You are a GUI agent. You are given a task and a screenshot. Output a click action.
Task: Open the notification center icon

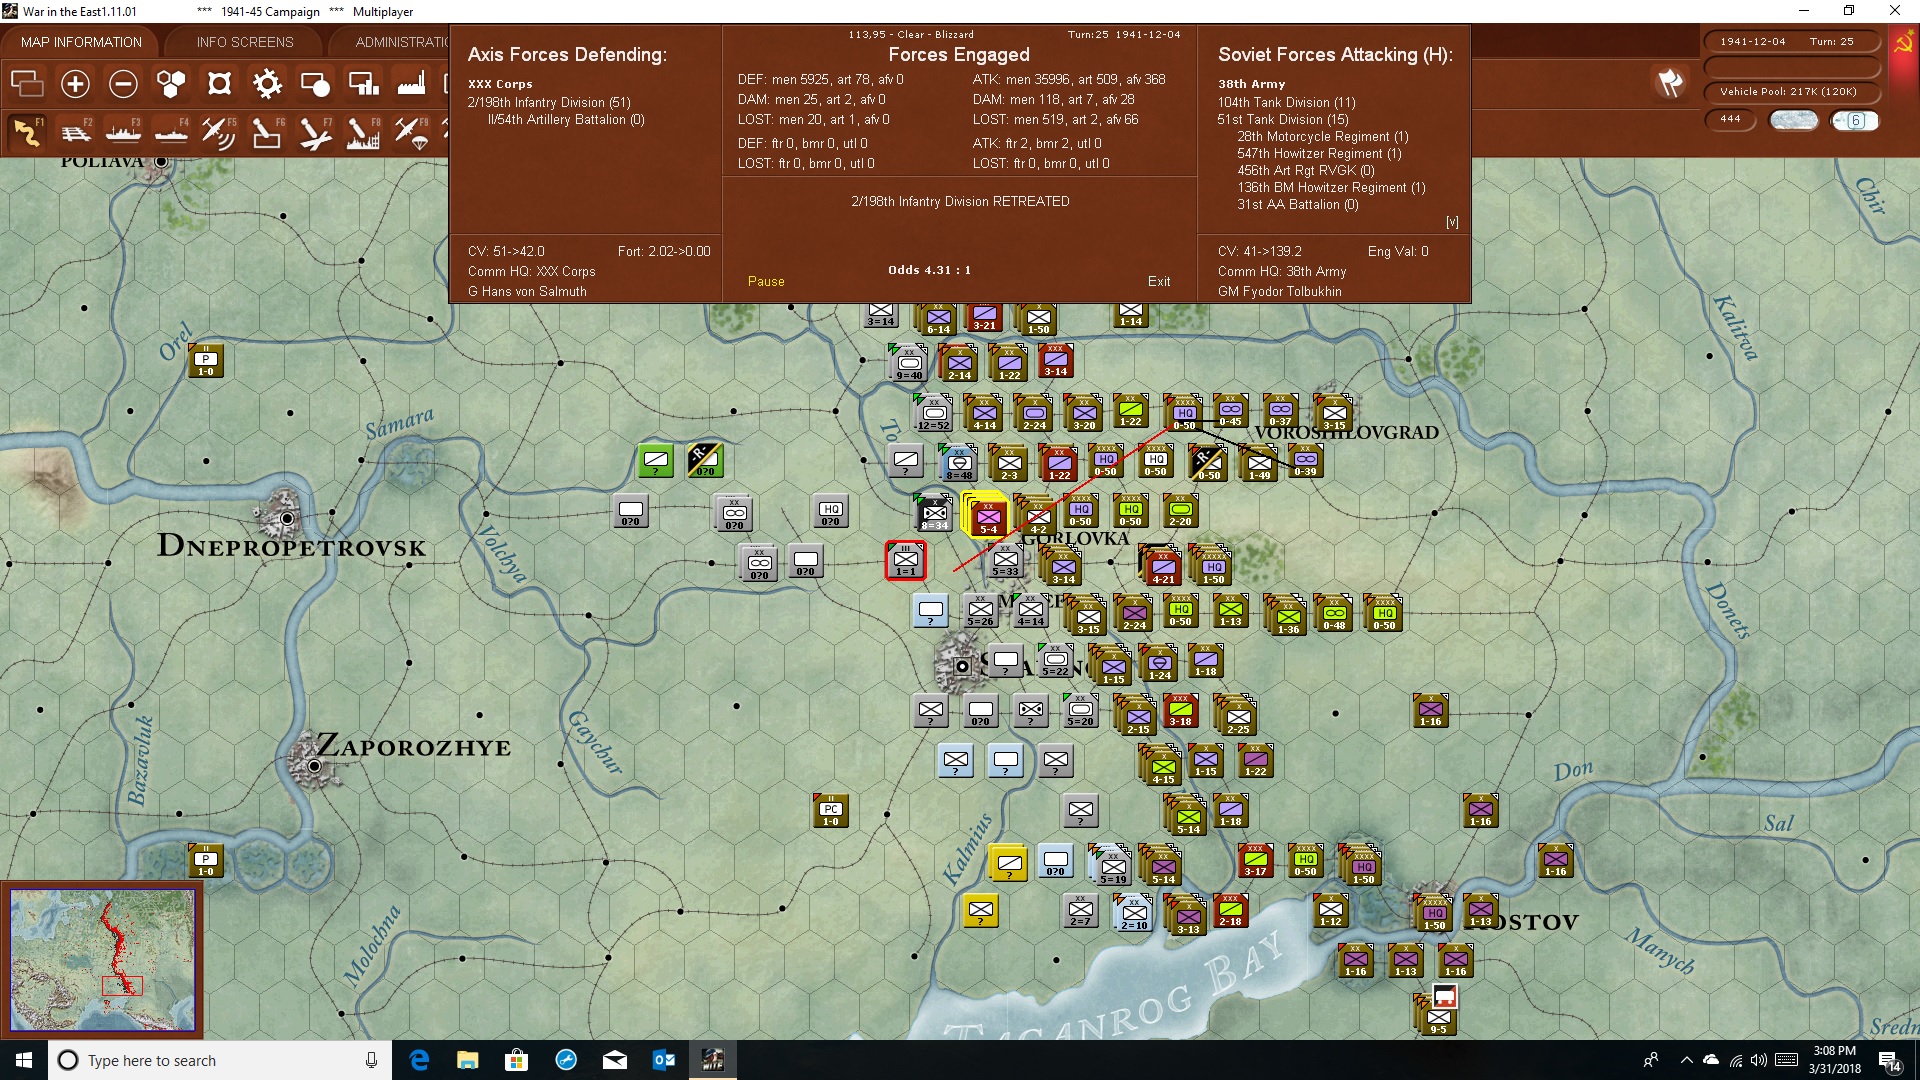(1890, 1061)
